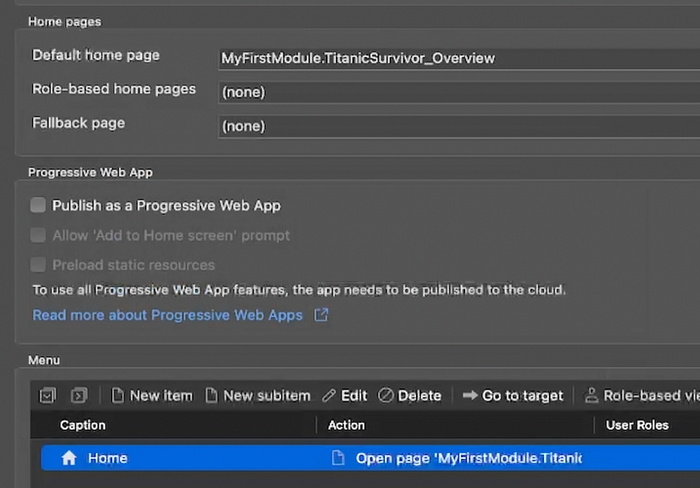700x488 pixels.
Task: Click the collapse all icon in Menu toolbar
Action: coord(79,395)
